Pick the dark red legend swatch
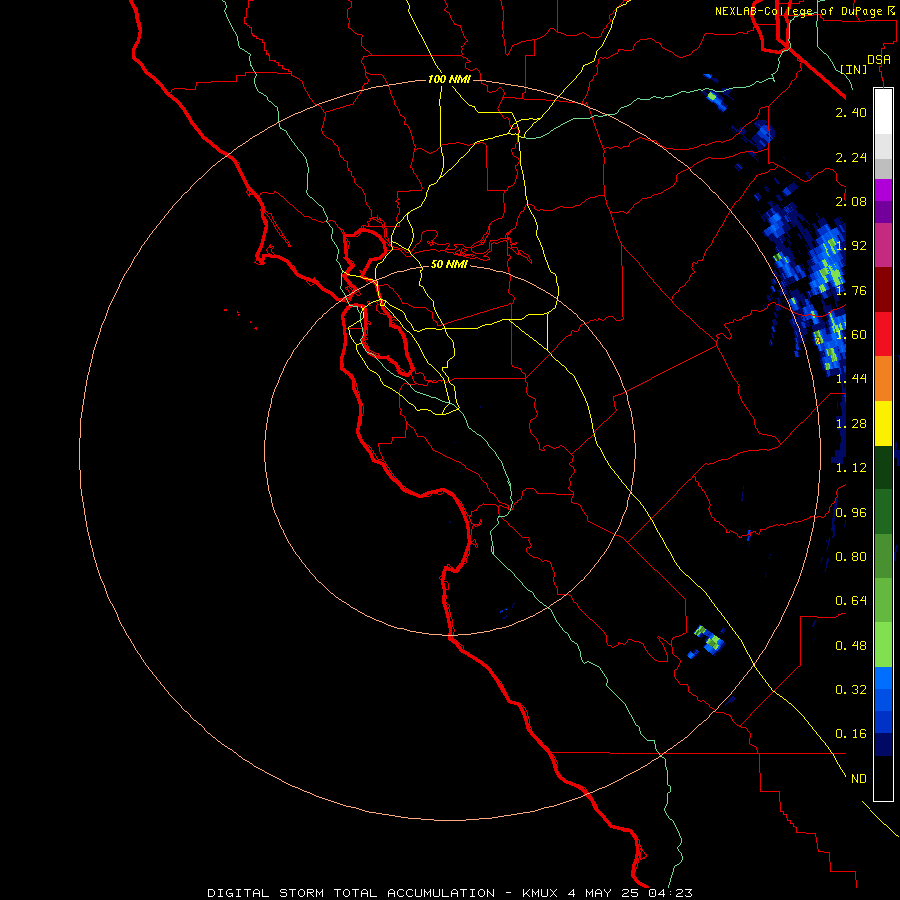Viewport: 900px width, 900px height. tap(883, 290)
